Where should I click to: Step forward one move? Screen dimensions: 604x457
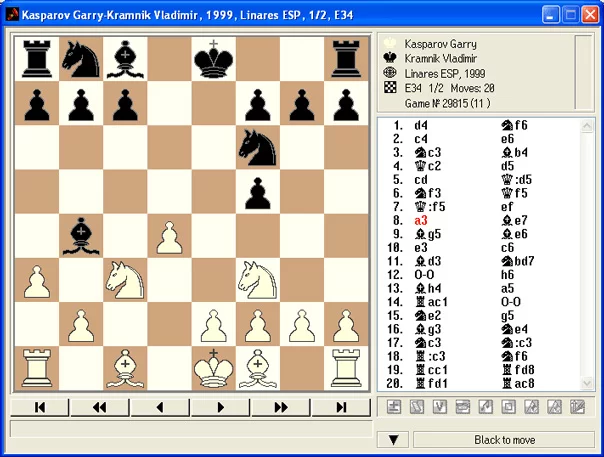pyautogui.click(x=220, y=407)
